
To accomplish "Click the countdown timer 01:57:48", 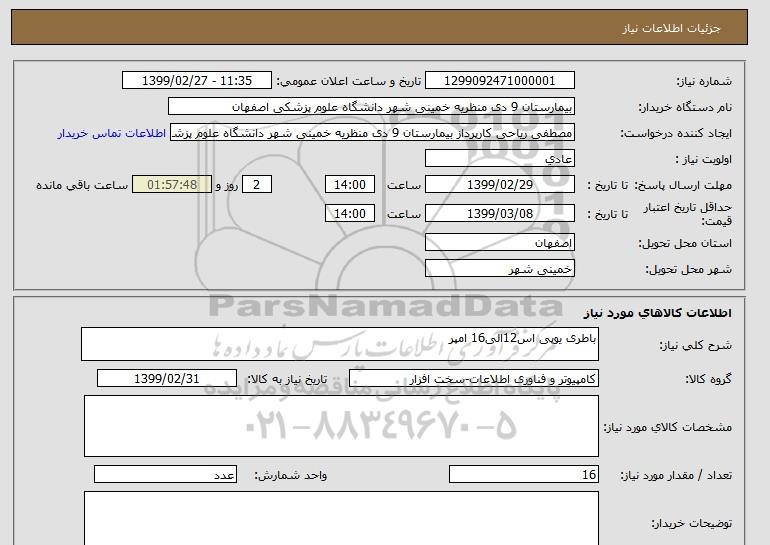I will 172,185.
